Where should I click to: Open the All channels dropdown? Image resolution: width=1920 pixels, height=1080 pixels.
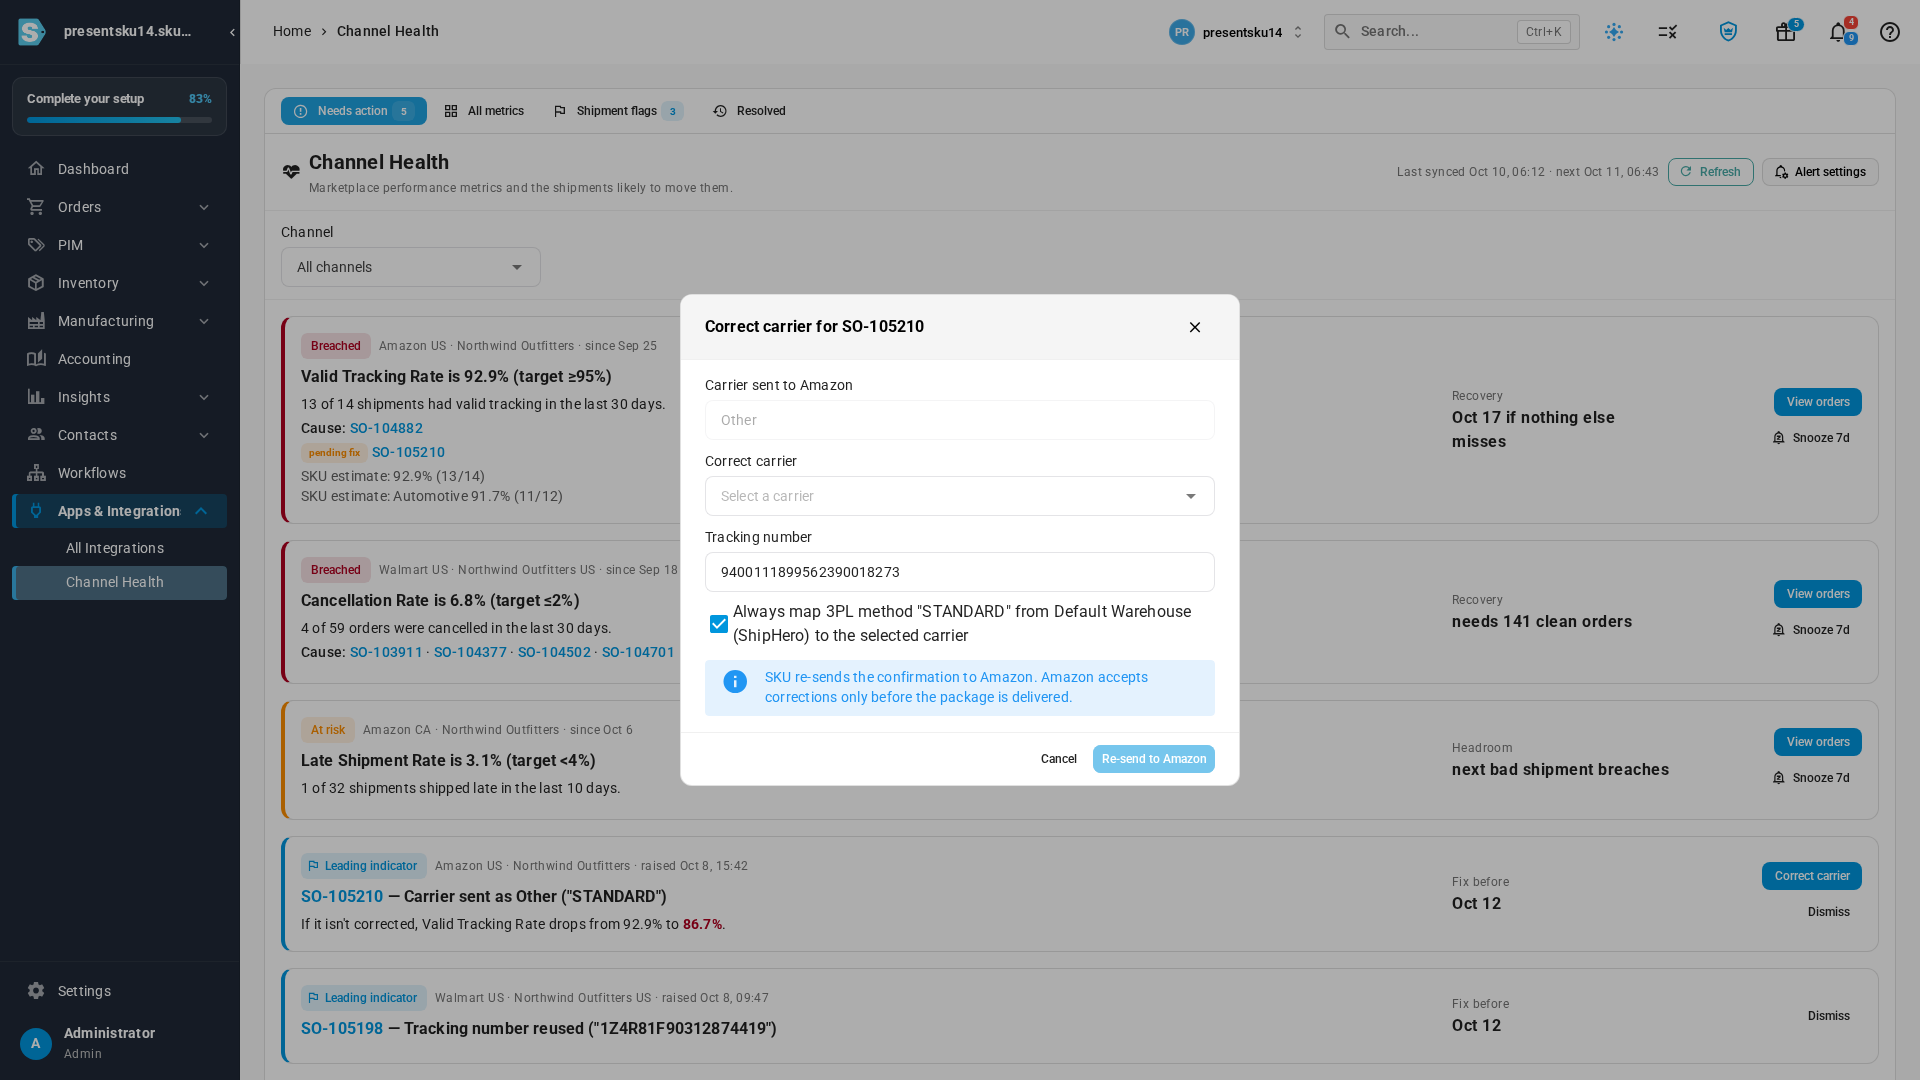tap(411, 267)
